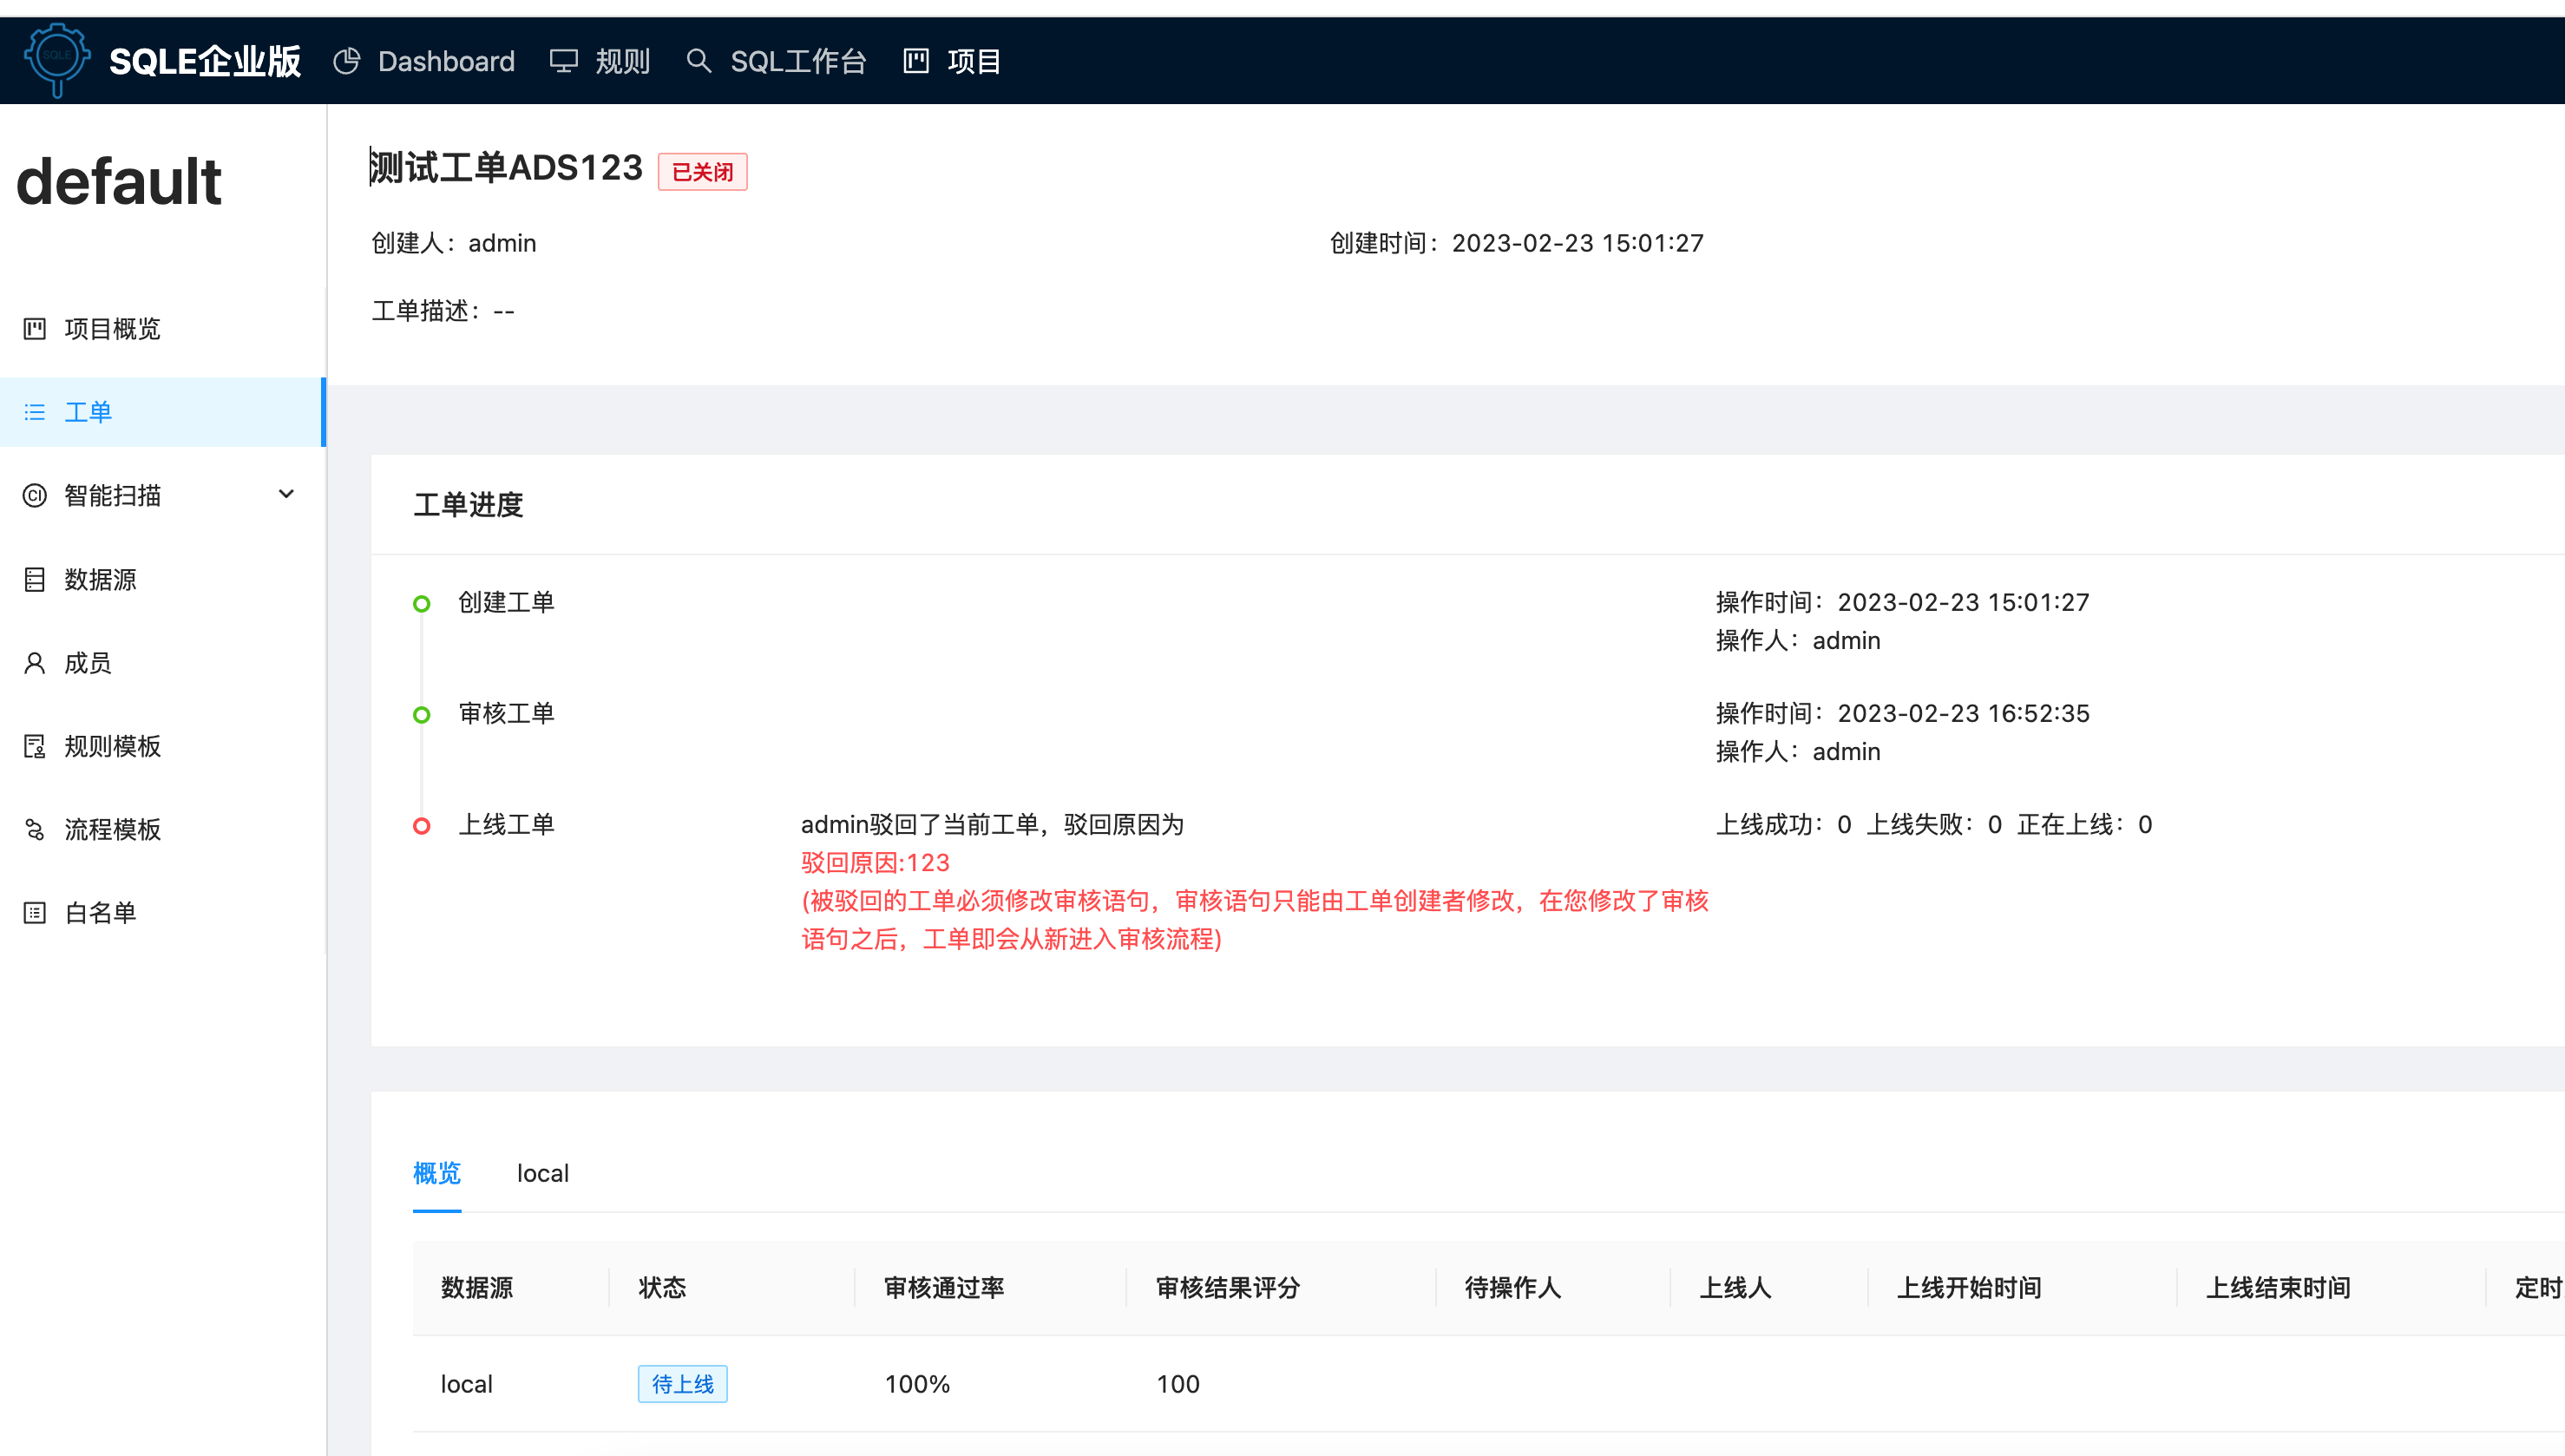Click the project board icon beside 项目
The image size is (2565, 1456).
tap(916, 61)
